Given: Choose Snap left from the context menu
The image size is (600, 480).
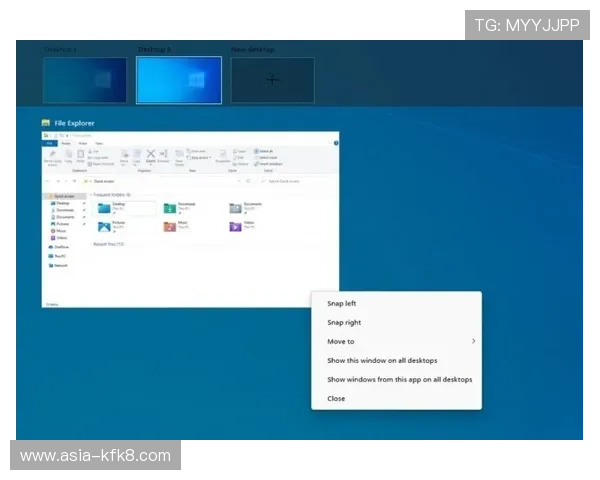Looking at the screenshot, I should 342,304.
